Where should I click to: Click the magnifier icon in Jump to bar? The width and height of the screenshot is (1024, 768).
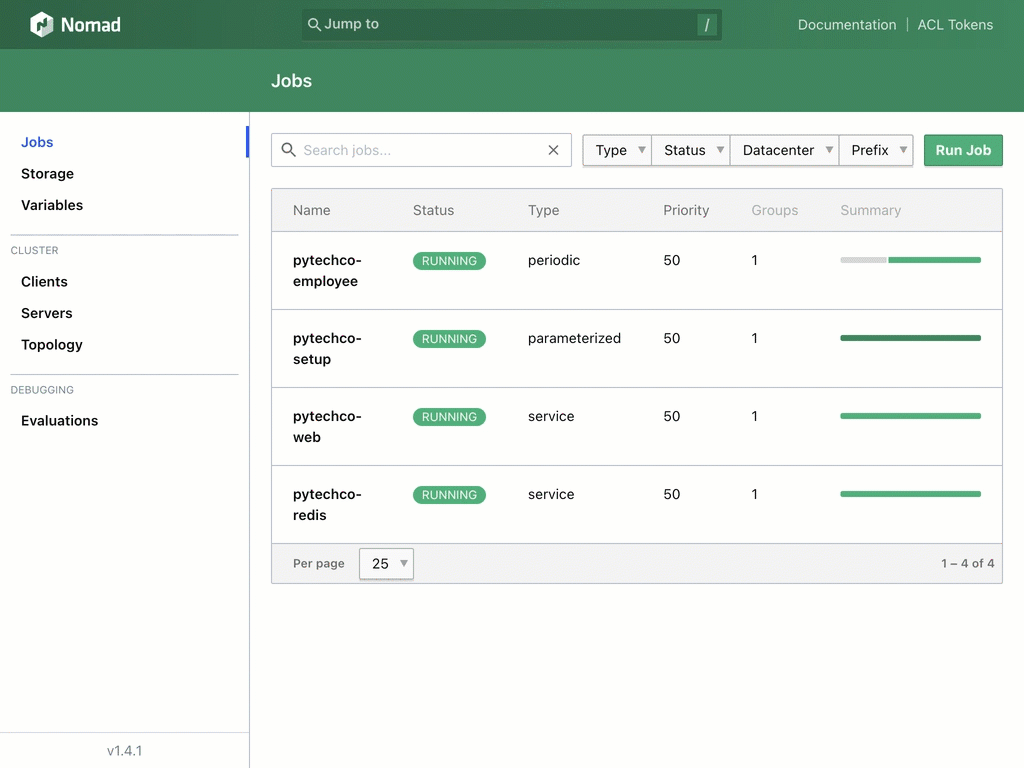click(x=314, y=25)
